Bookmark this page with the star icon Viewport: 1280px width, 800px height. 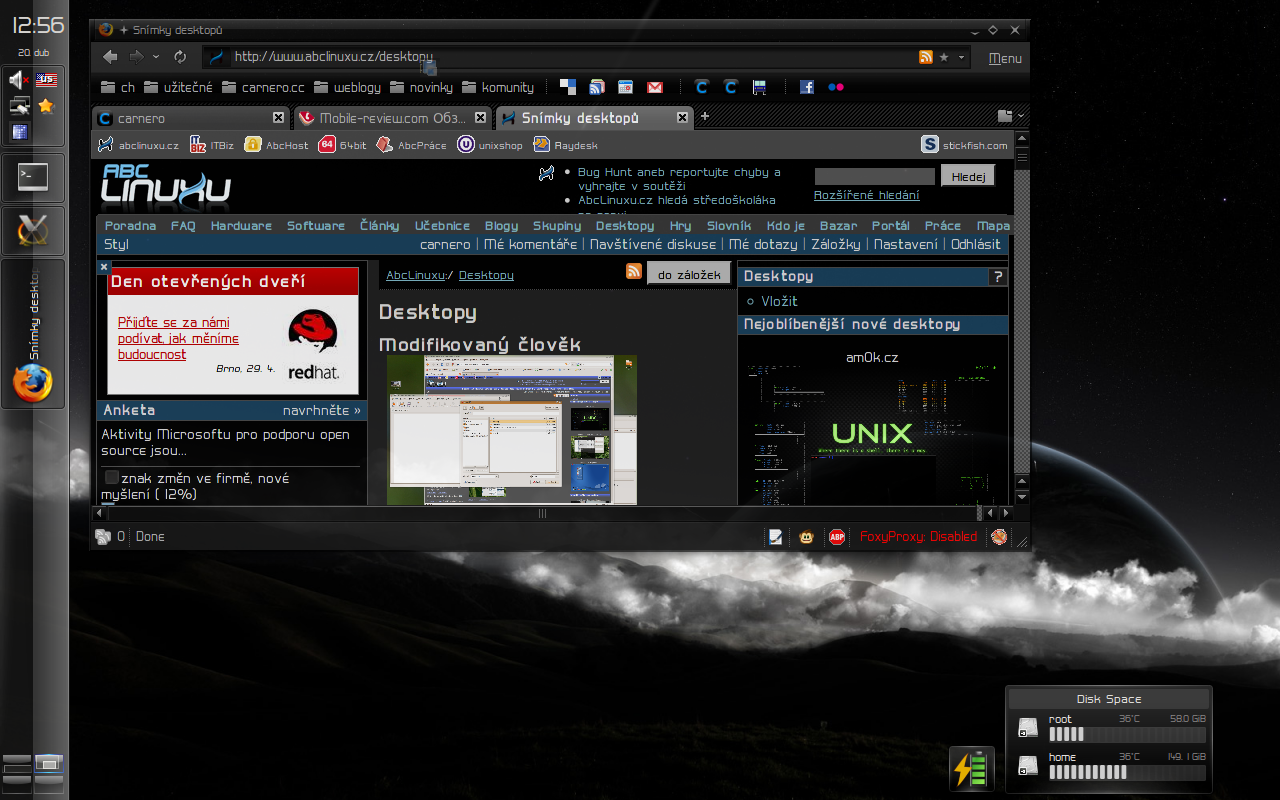pos(944,57)
